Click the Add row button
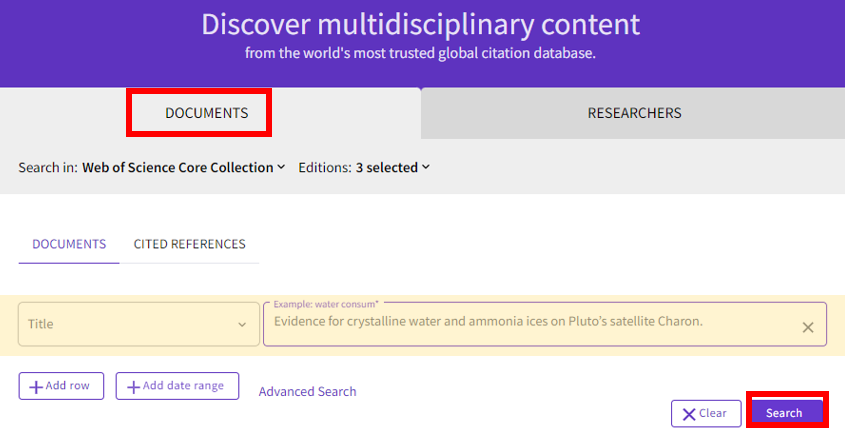 pyautogui.click(x=61, y=386)
